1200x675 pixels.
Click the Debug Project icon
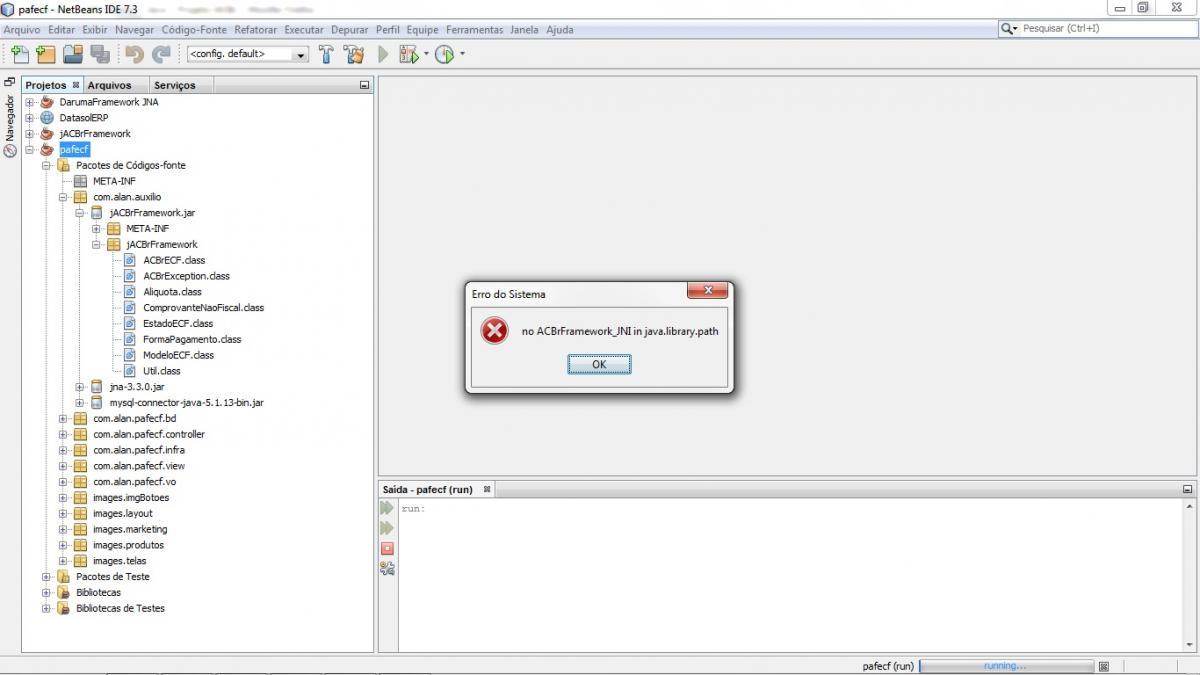pos(408,54)
